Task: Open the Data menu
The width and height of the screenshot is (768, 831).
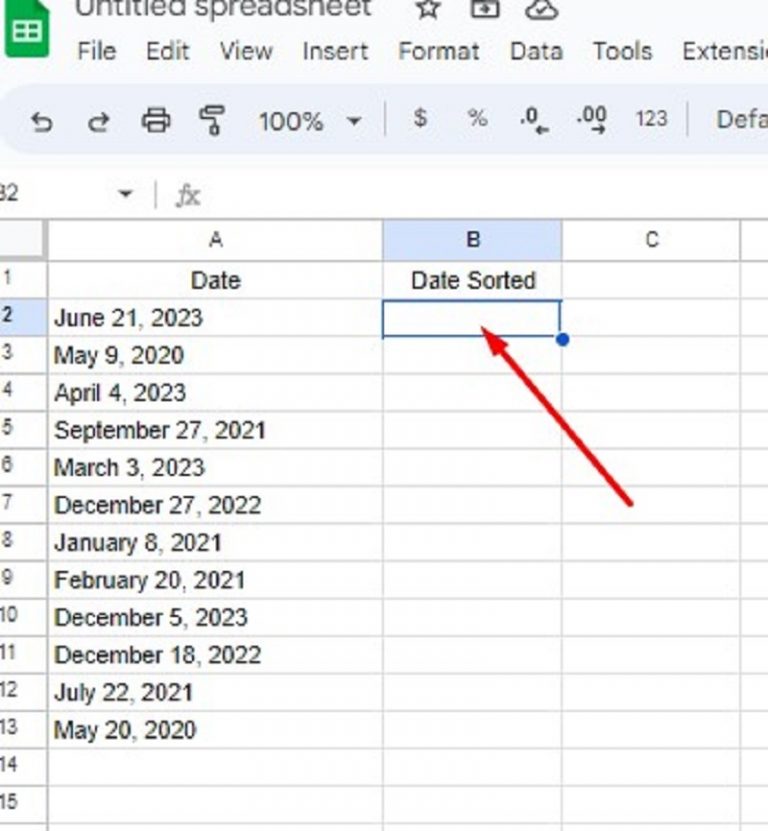Action: [536, 52]
